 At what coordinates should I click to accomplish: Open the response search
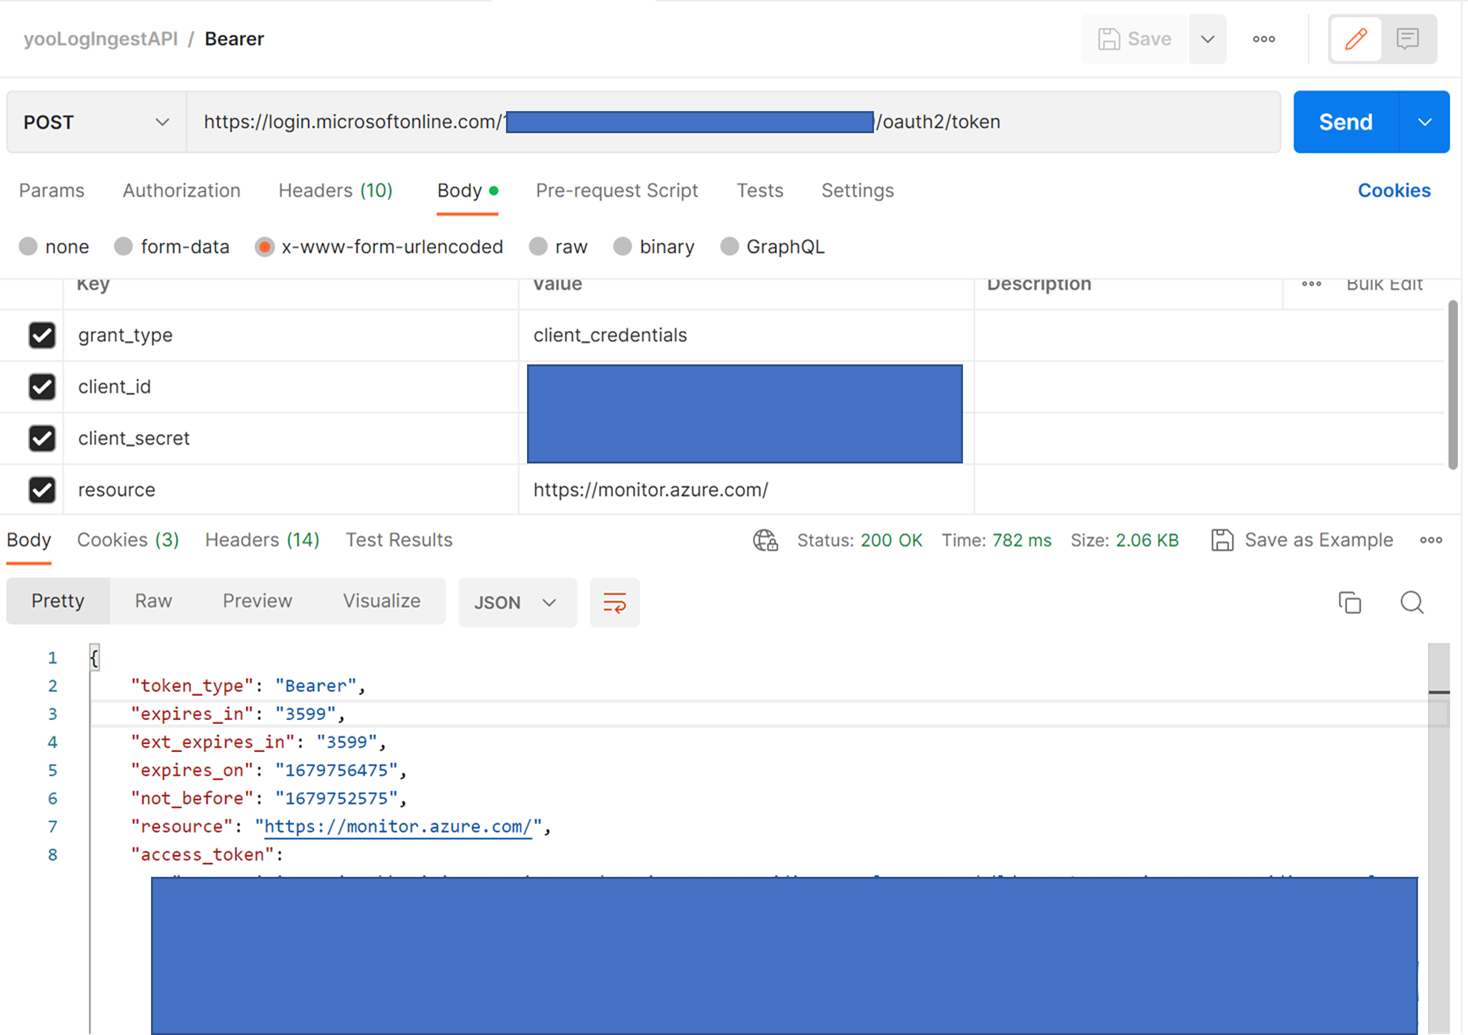[x=1411, y=602]
